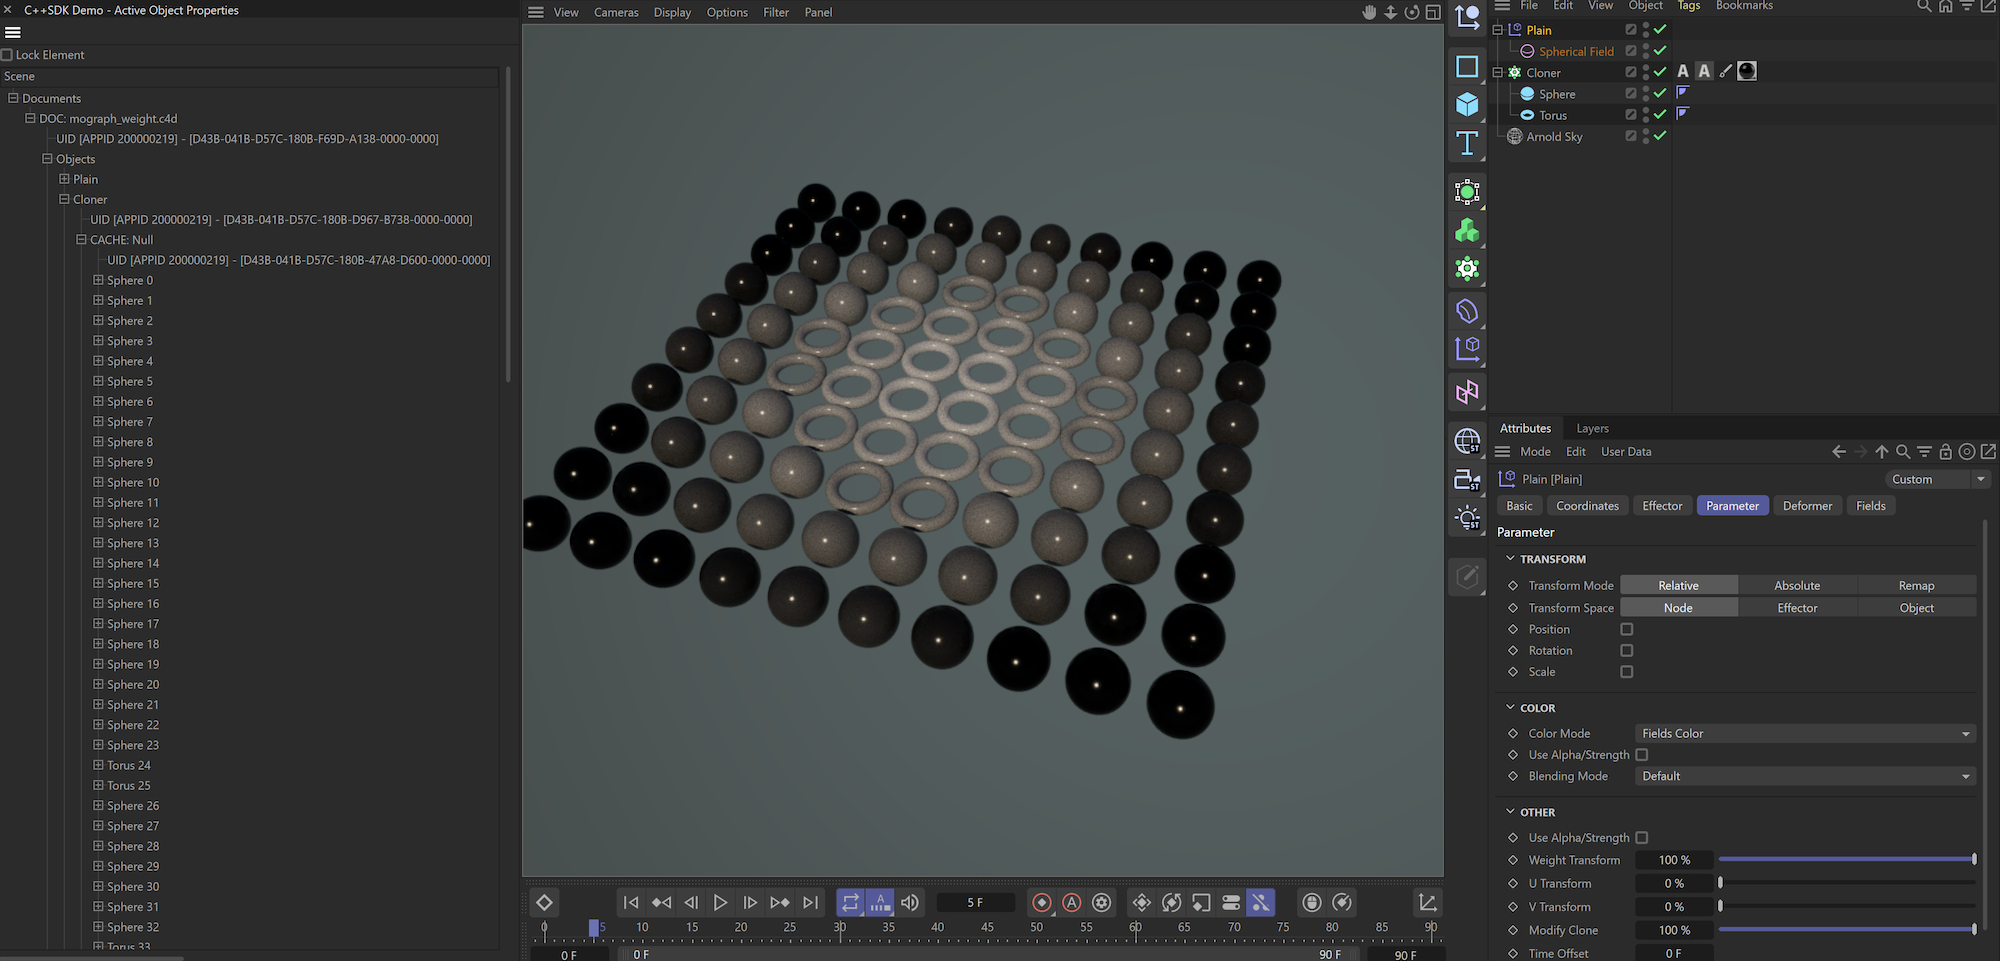The width and height of the screenshot is (2000, 961).
Task: Click the record active objects button
Action: (x=1042, y=902)
